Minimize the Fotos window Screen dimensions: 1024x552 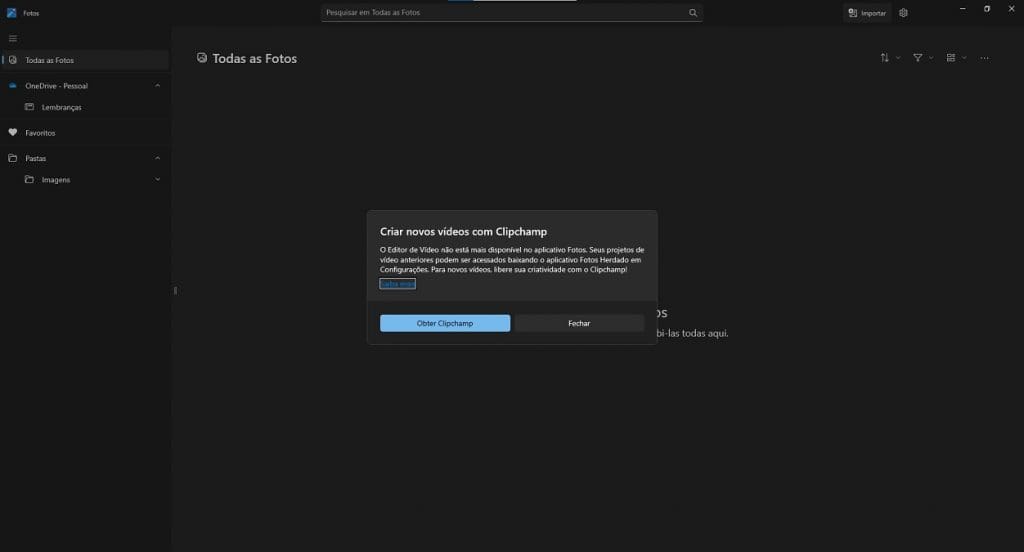coord(963,8)
